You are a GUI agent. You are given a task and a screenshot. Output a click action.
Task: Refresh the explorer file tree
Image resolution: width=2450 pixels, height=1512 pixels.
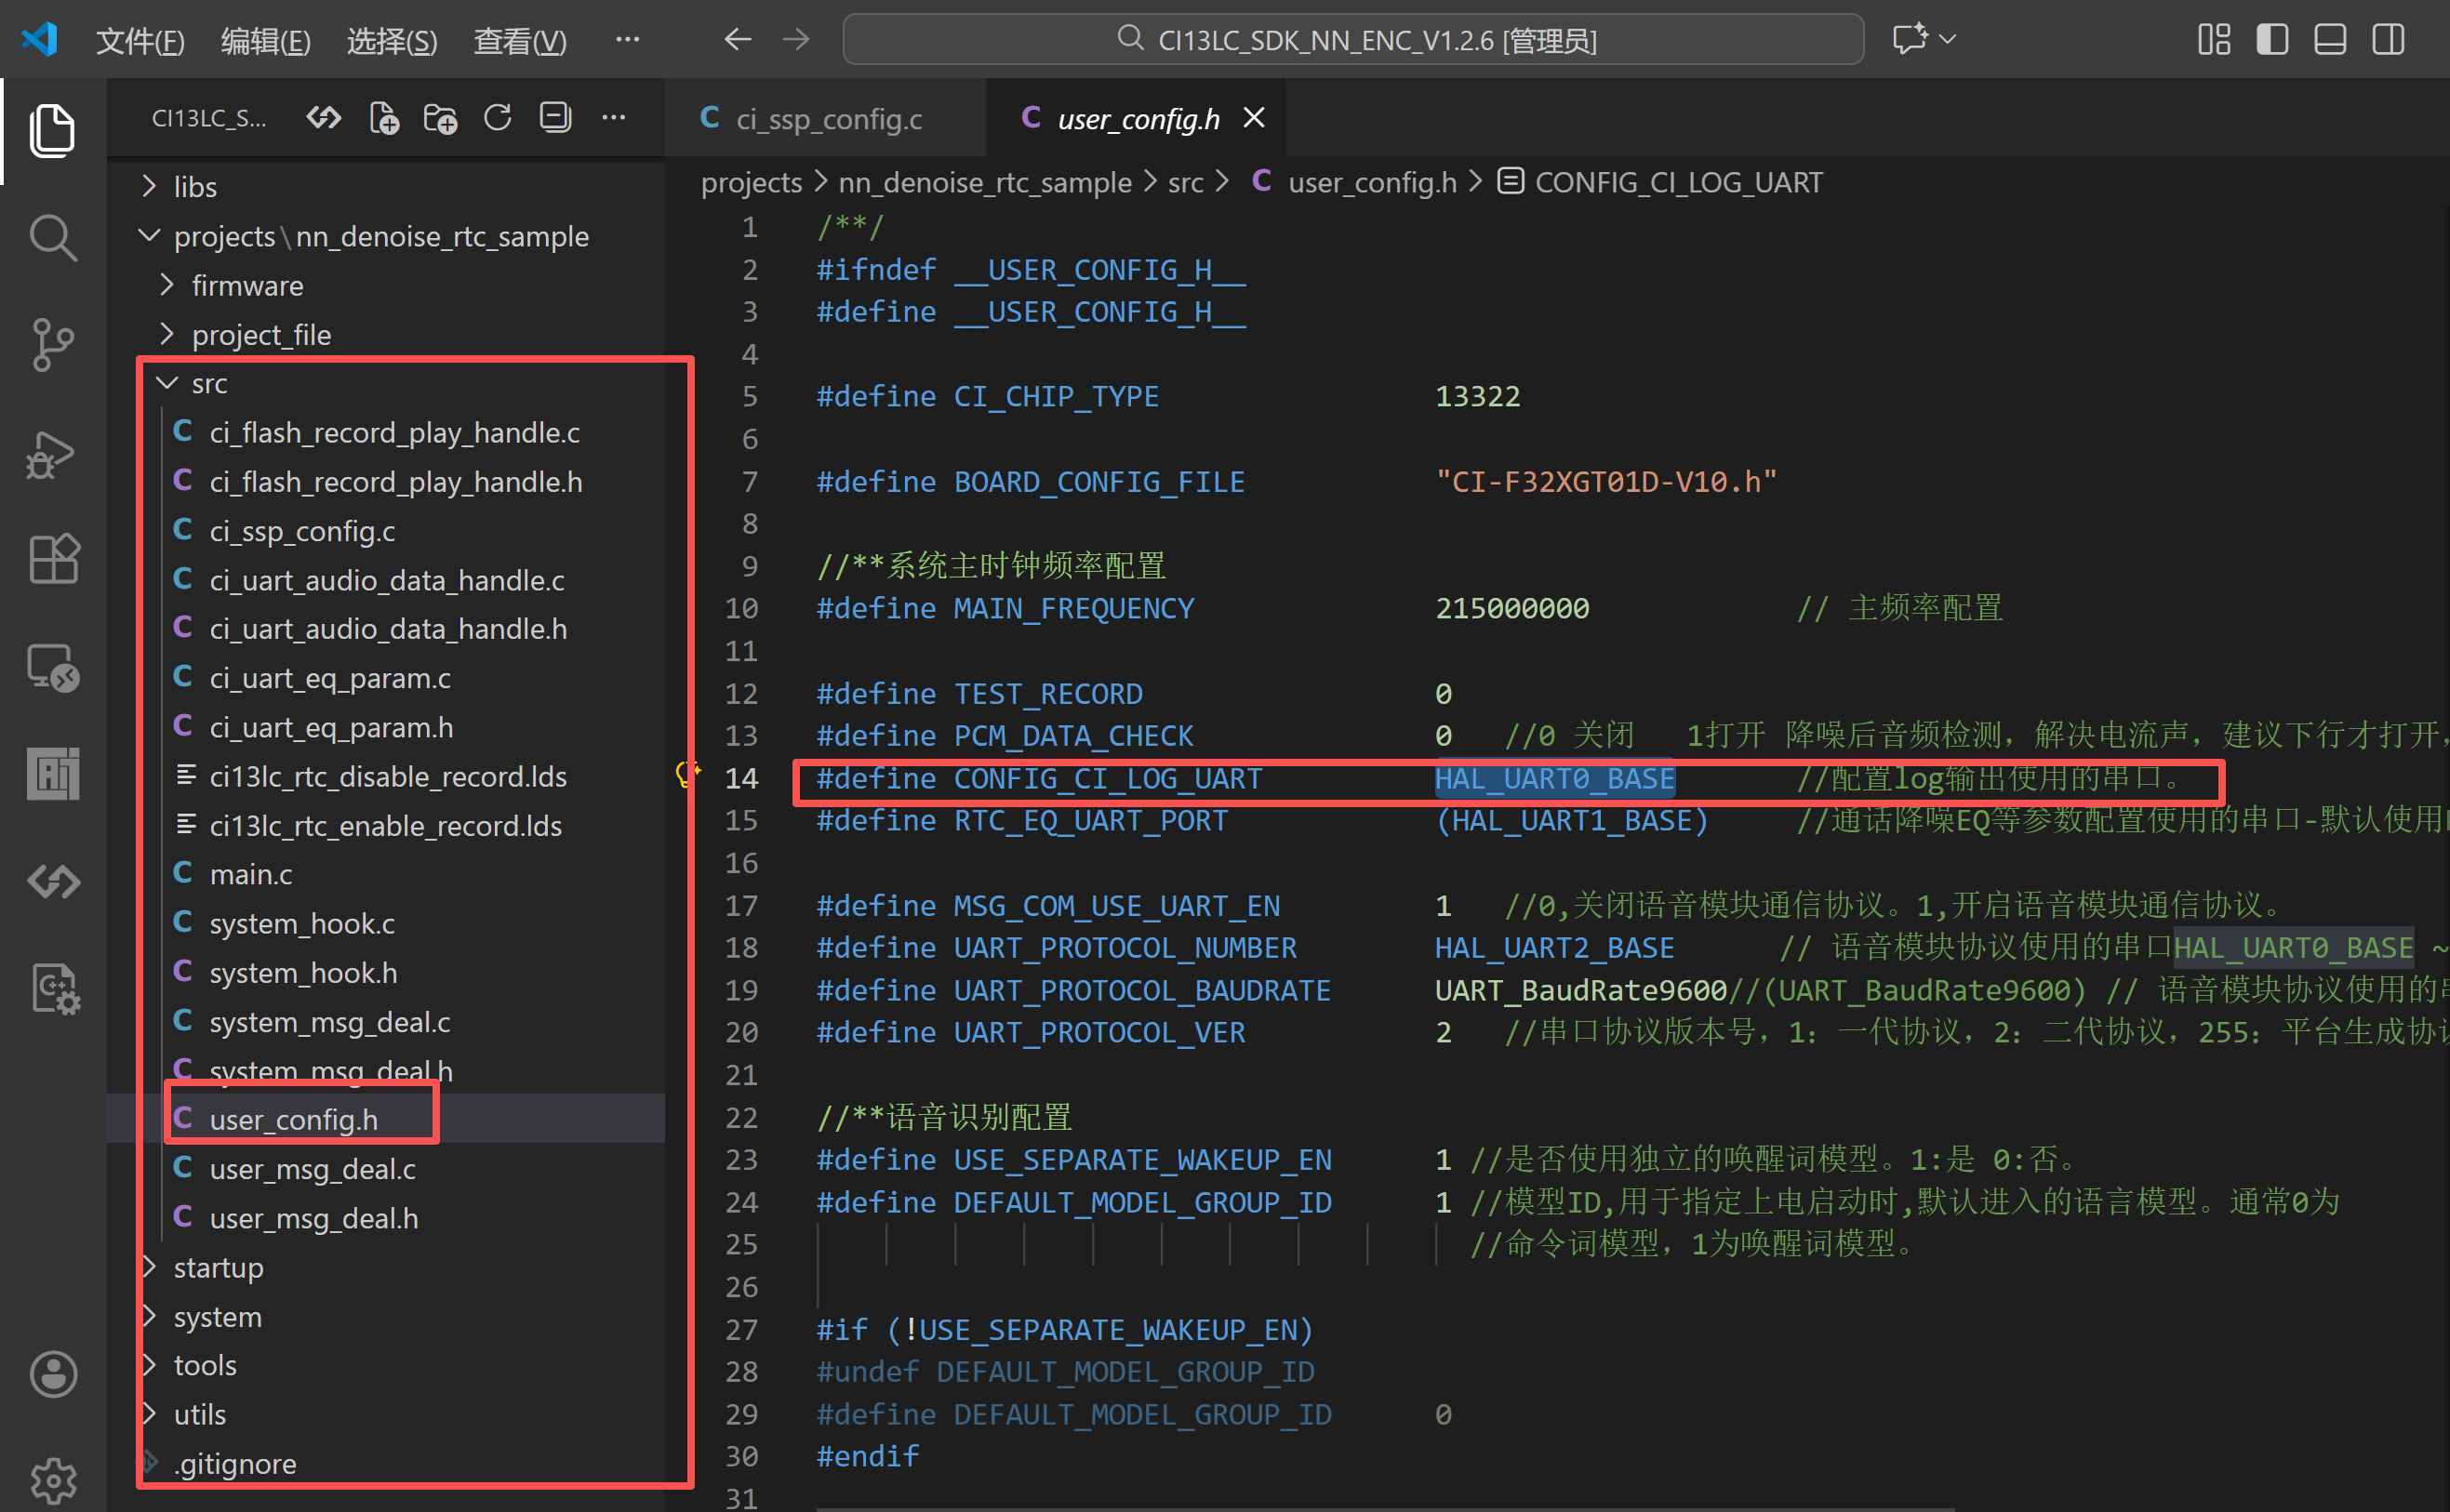pos(497,118)
